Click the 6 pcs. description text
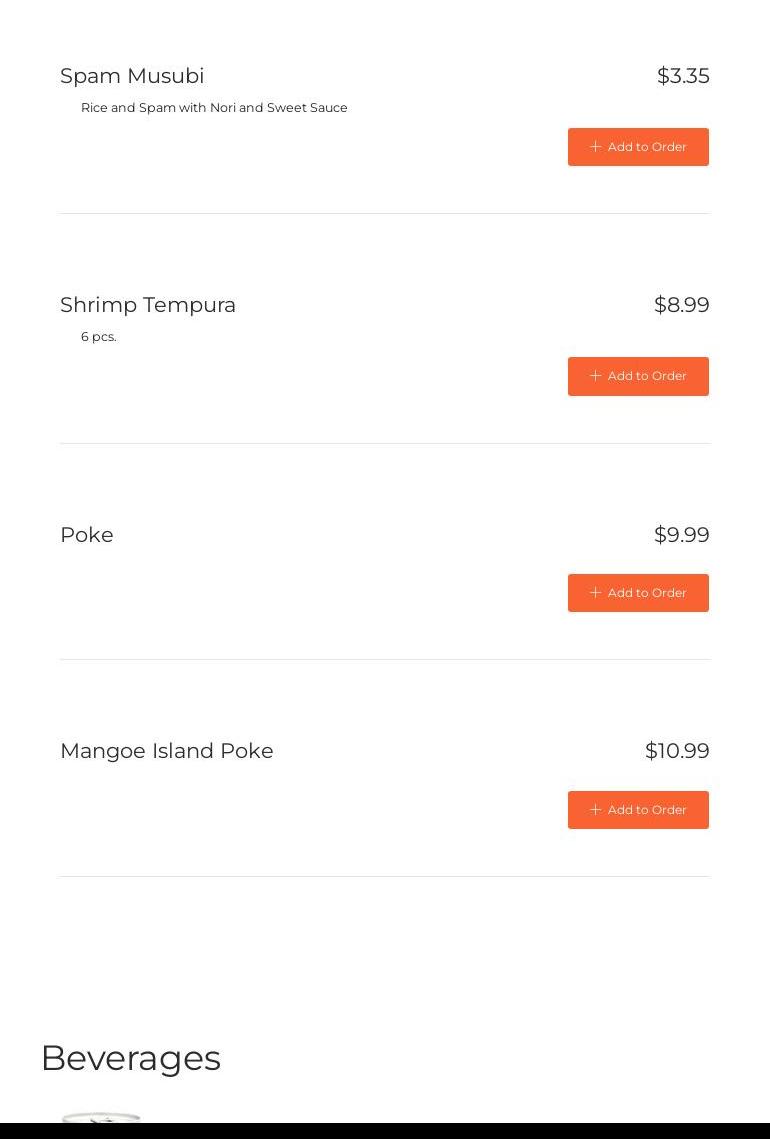 [x=99, y=337]
